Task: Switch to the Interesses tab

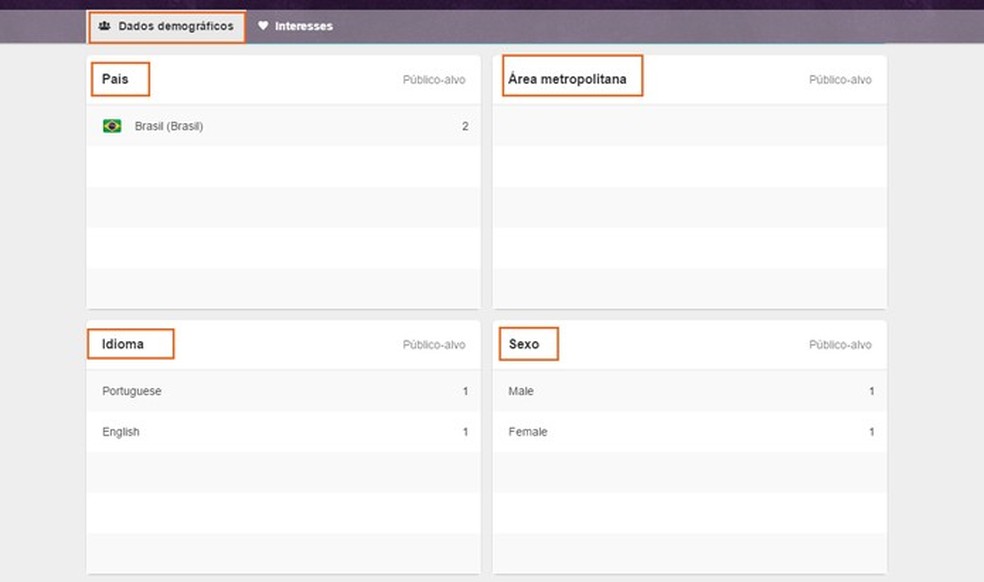Action: pyautogui.click(x=303, y=26)
